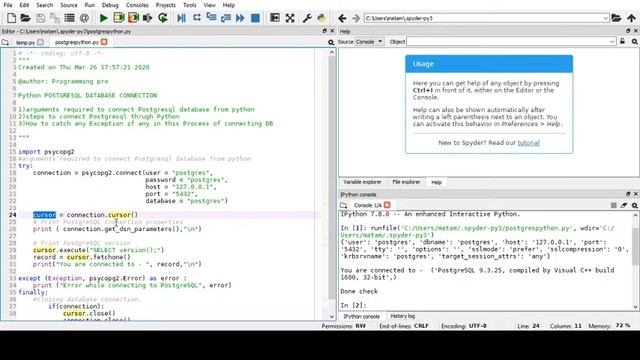Image resolution: width=640 pixels, height=360 pixels.
Task: Create a new file with toolbar icon
Action: click(x=11, y=18)
